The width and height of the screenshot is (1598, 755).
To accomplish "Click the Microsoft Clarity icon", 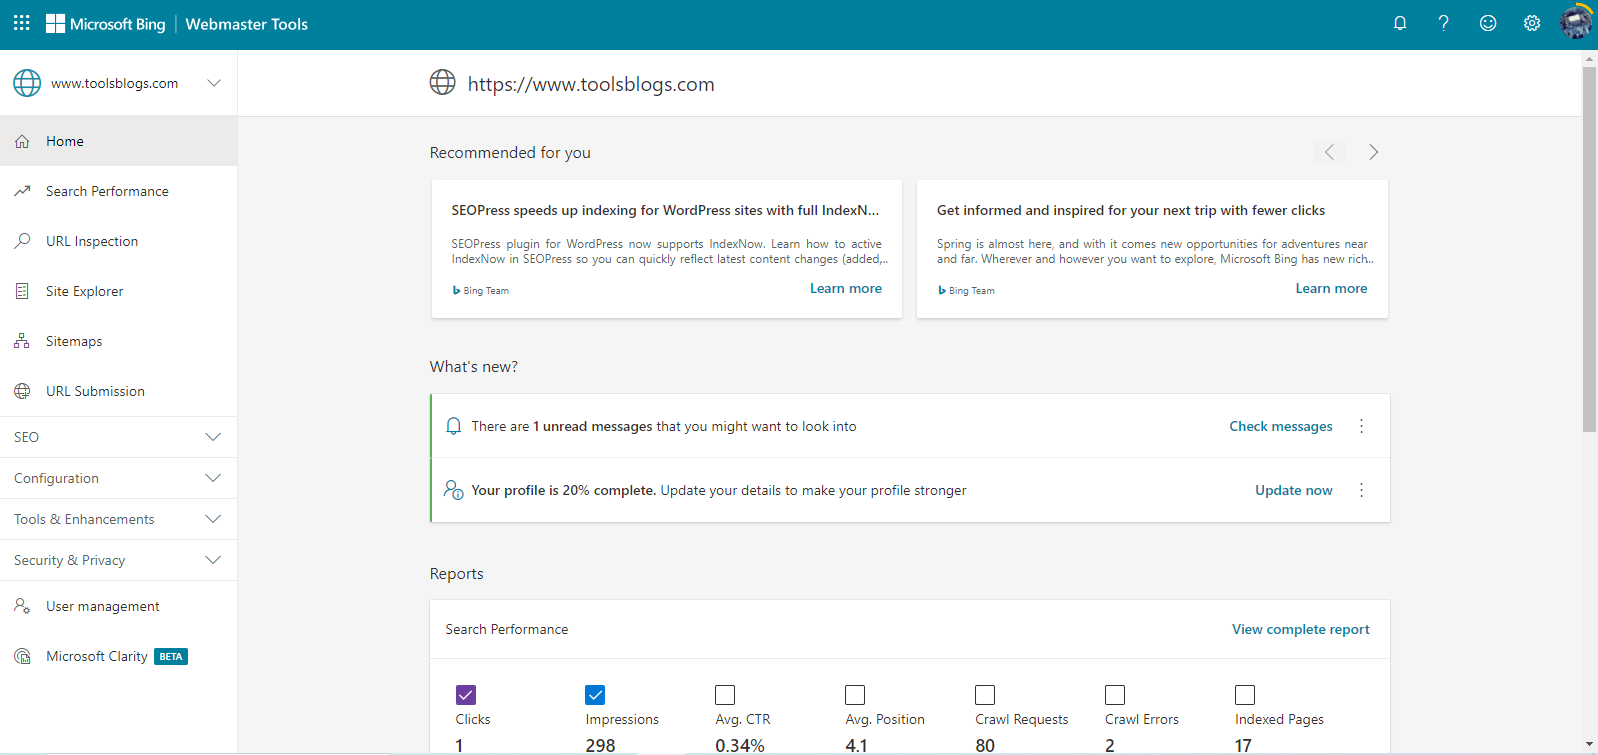I will click(x=22, y=656).
